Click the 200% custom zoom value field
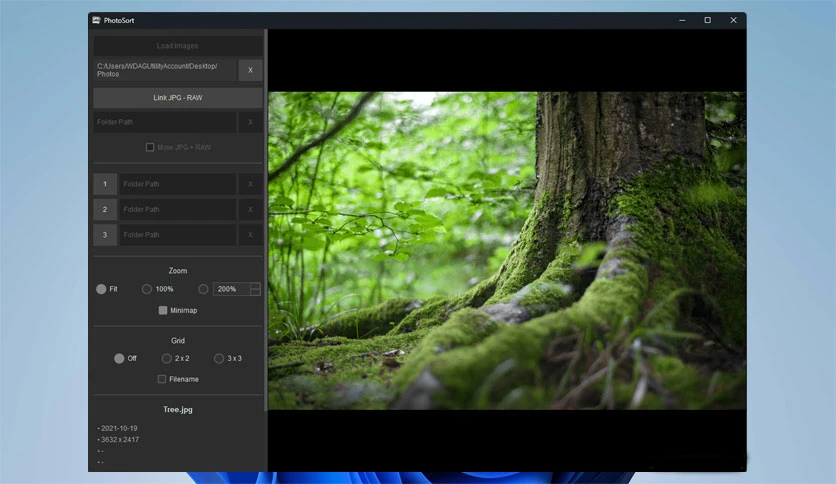The width and height of the screenshot is (836, 484). pyautogui.click(x=231, y=289)
